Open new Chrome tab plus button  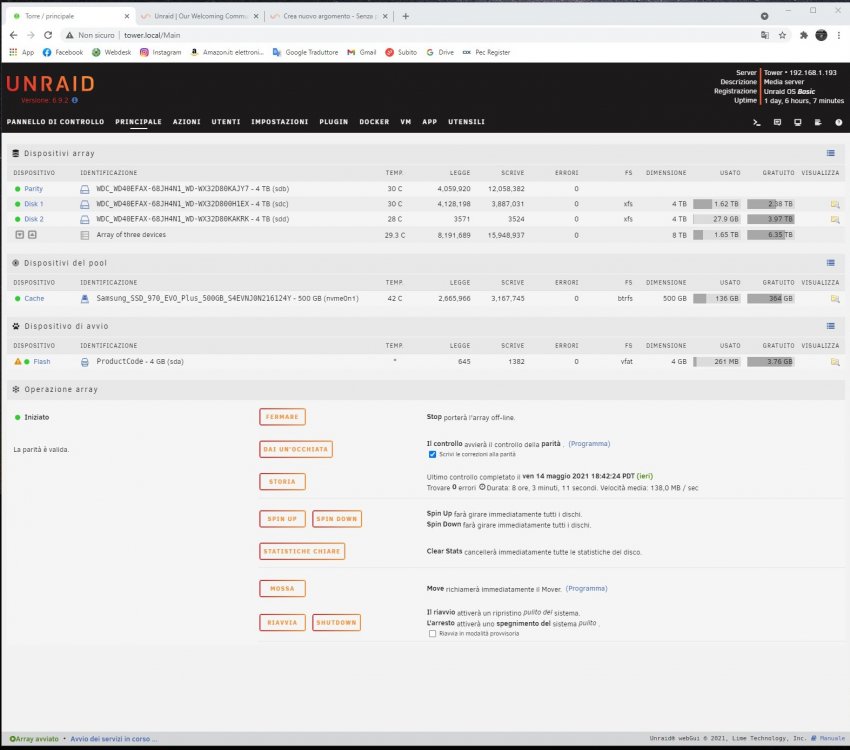pos(405,16)
